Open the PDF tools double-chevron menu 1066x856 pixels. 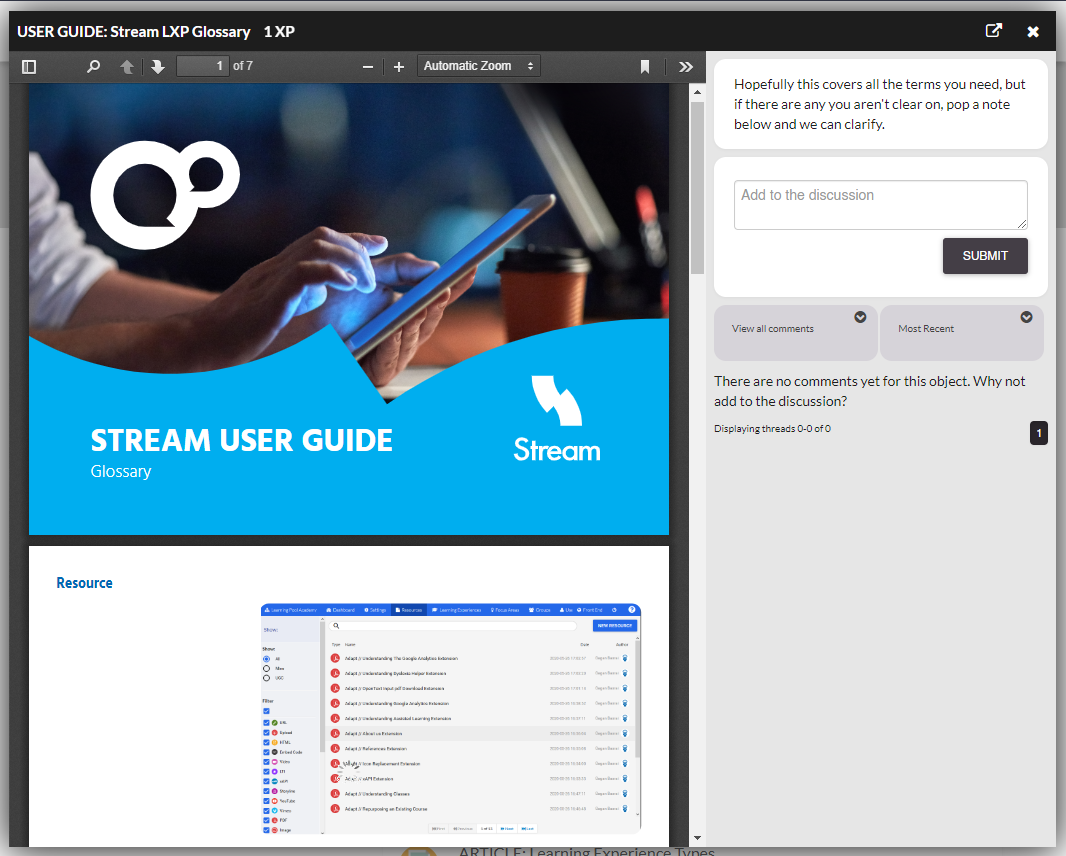point(685,67)
